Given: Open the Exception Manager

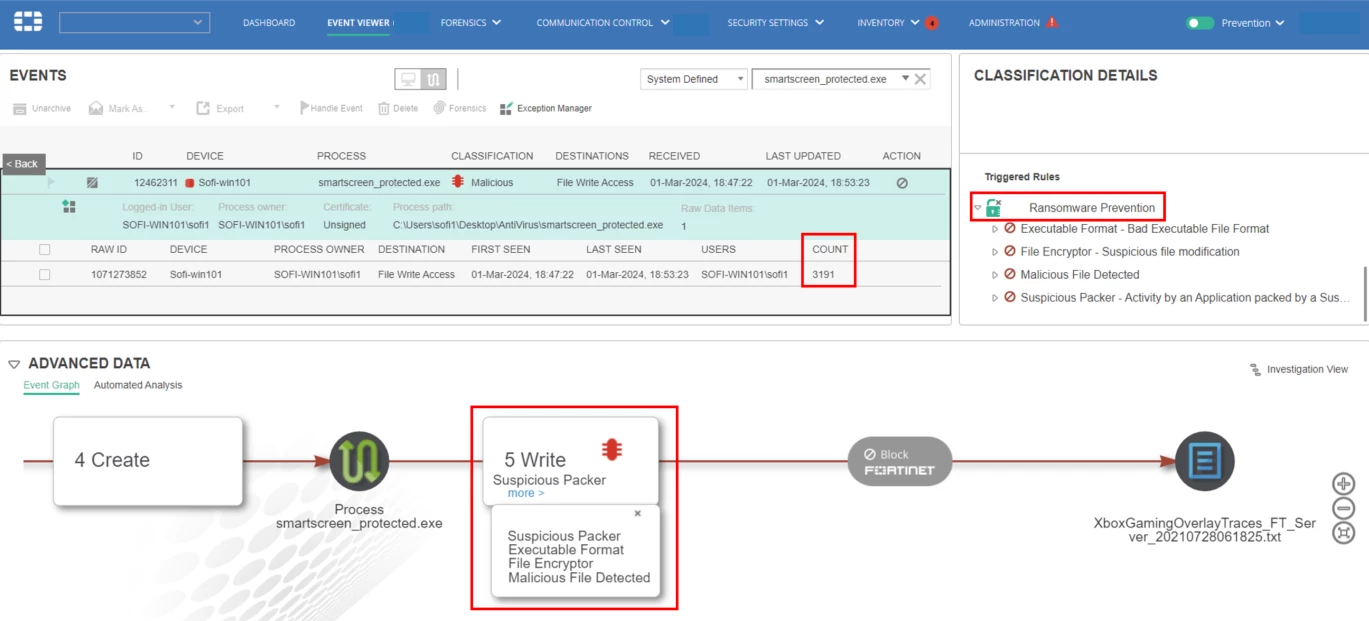Looking at the screenshot, I should (546, 108).
